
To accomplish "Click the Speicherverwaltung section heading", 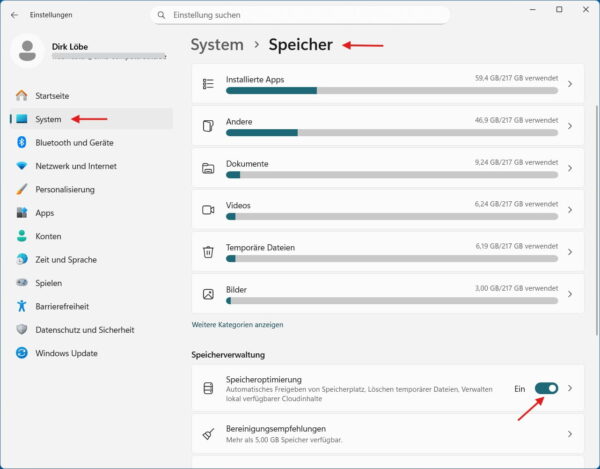I will pos(228,355).
